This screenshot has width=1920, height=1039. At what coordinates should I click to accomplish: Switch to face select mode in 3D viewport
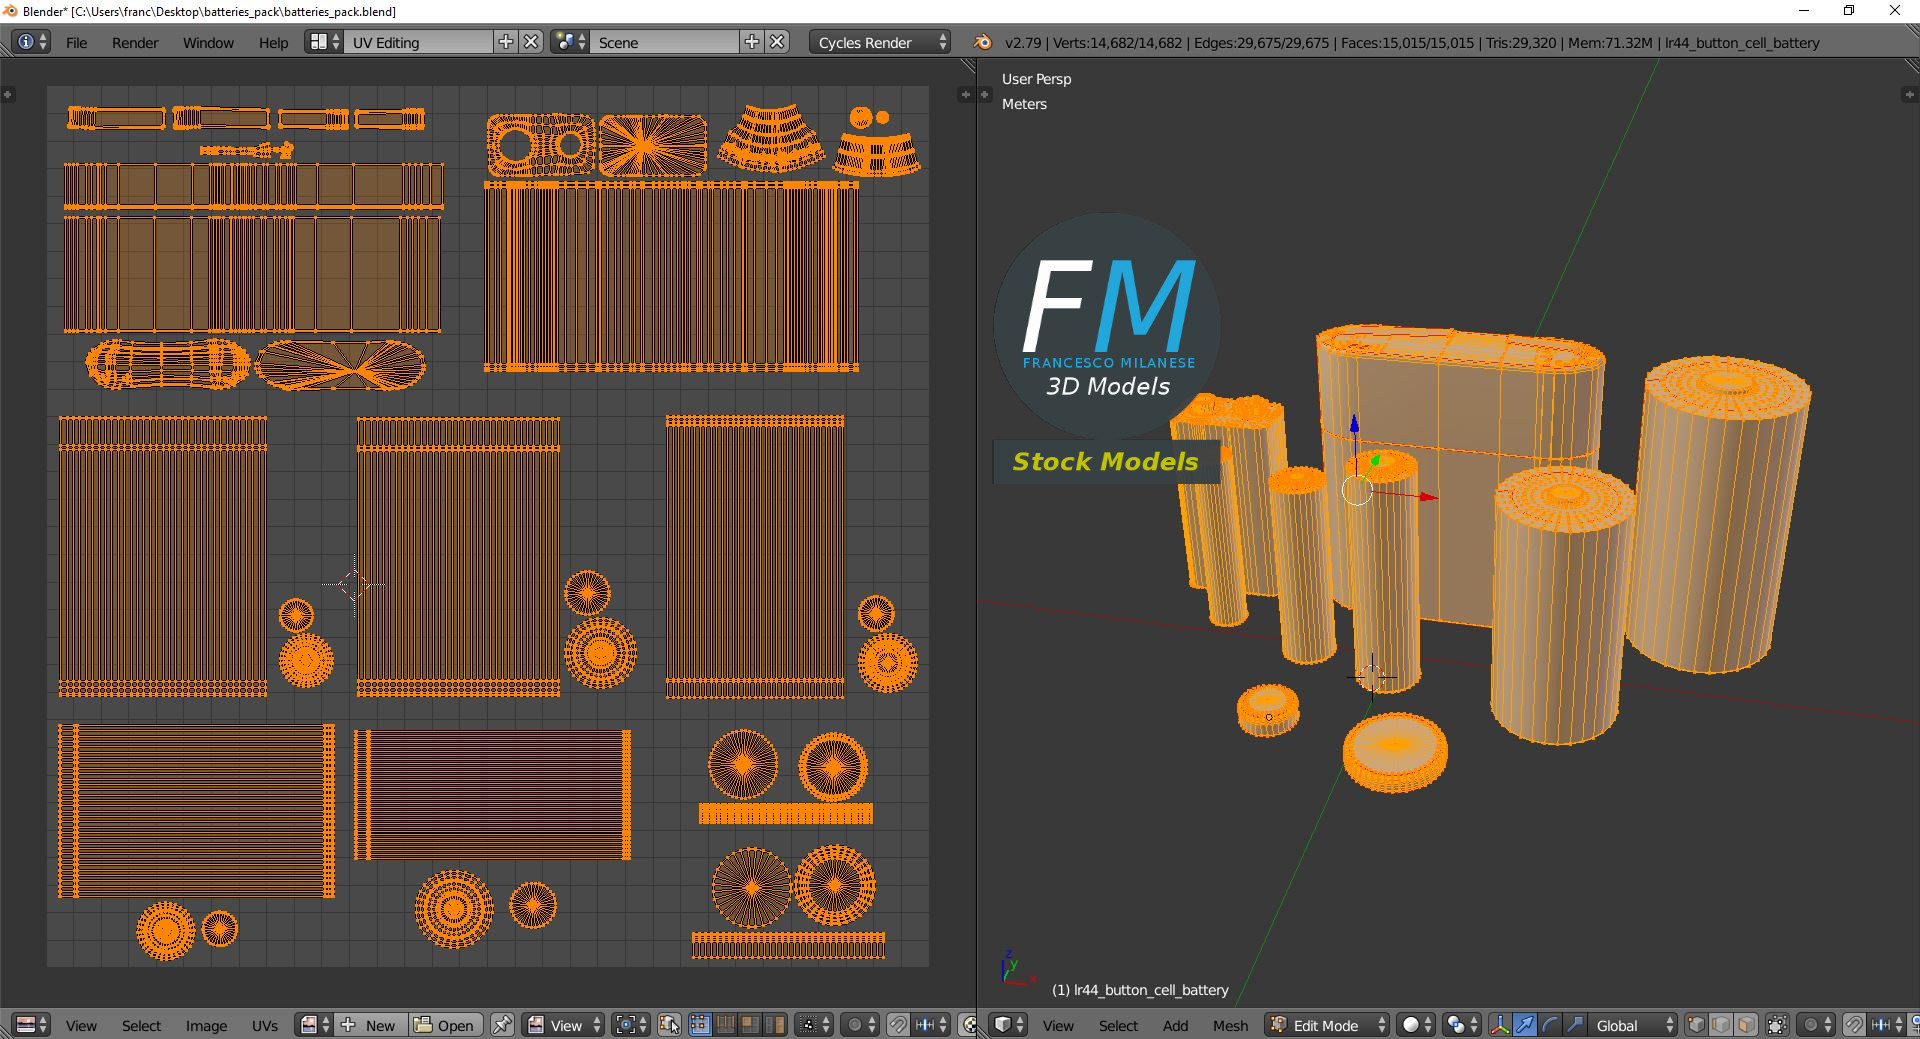pos(1746,1025)
